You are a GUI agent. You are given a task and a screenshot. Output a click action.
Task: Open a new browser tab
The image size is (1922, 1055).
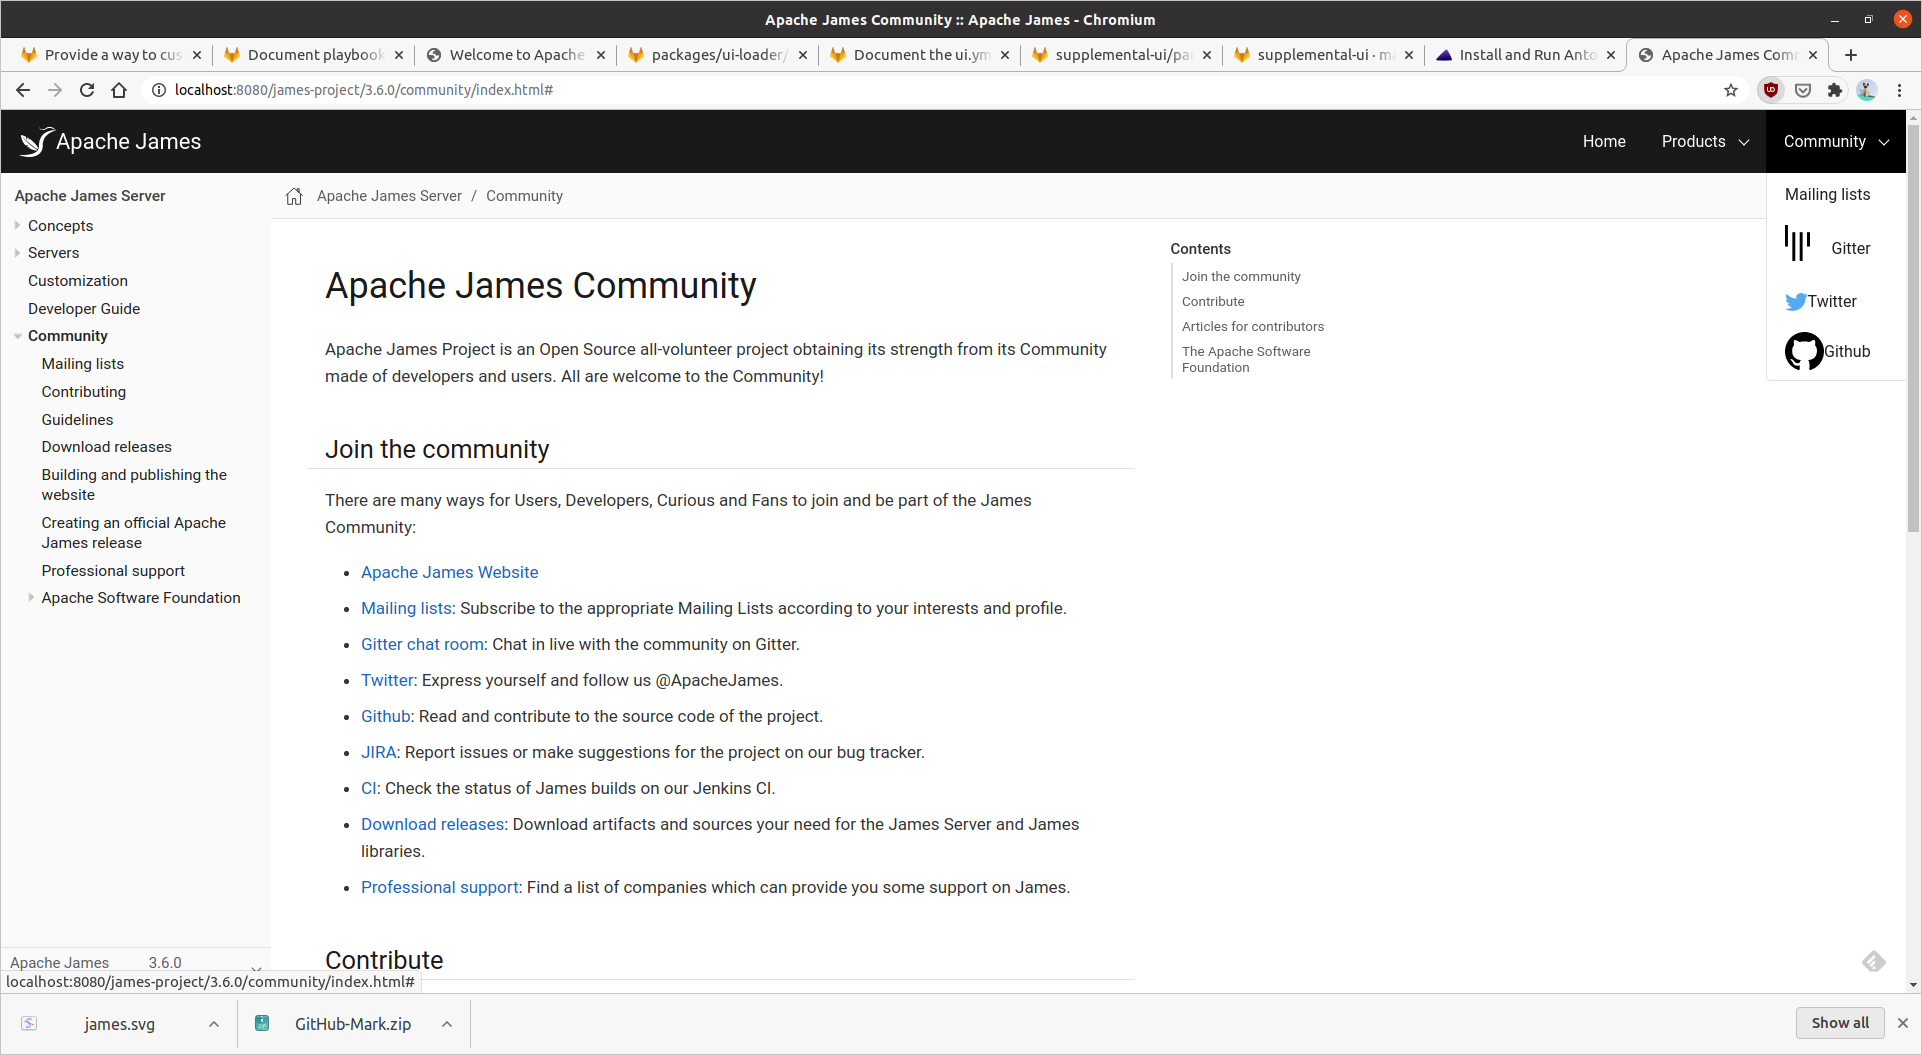[1851, 55]
